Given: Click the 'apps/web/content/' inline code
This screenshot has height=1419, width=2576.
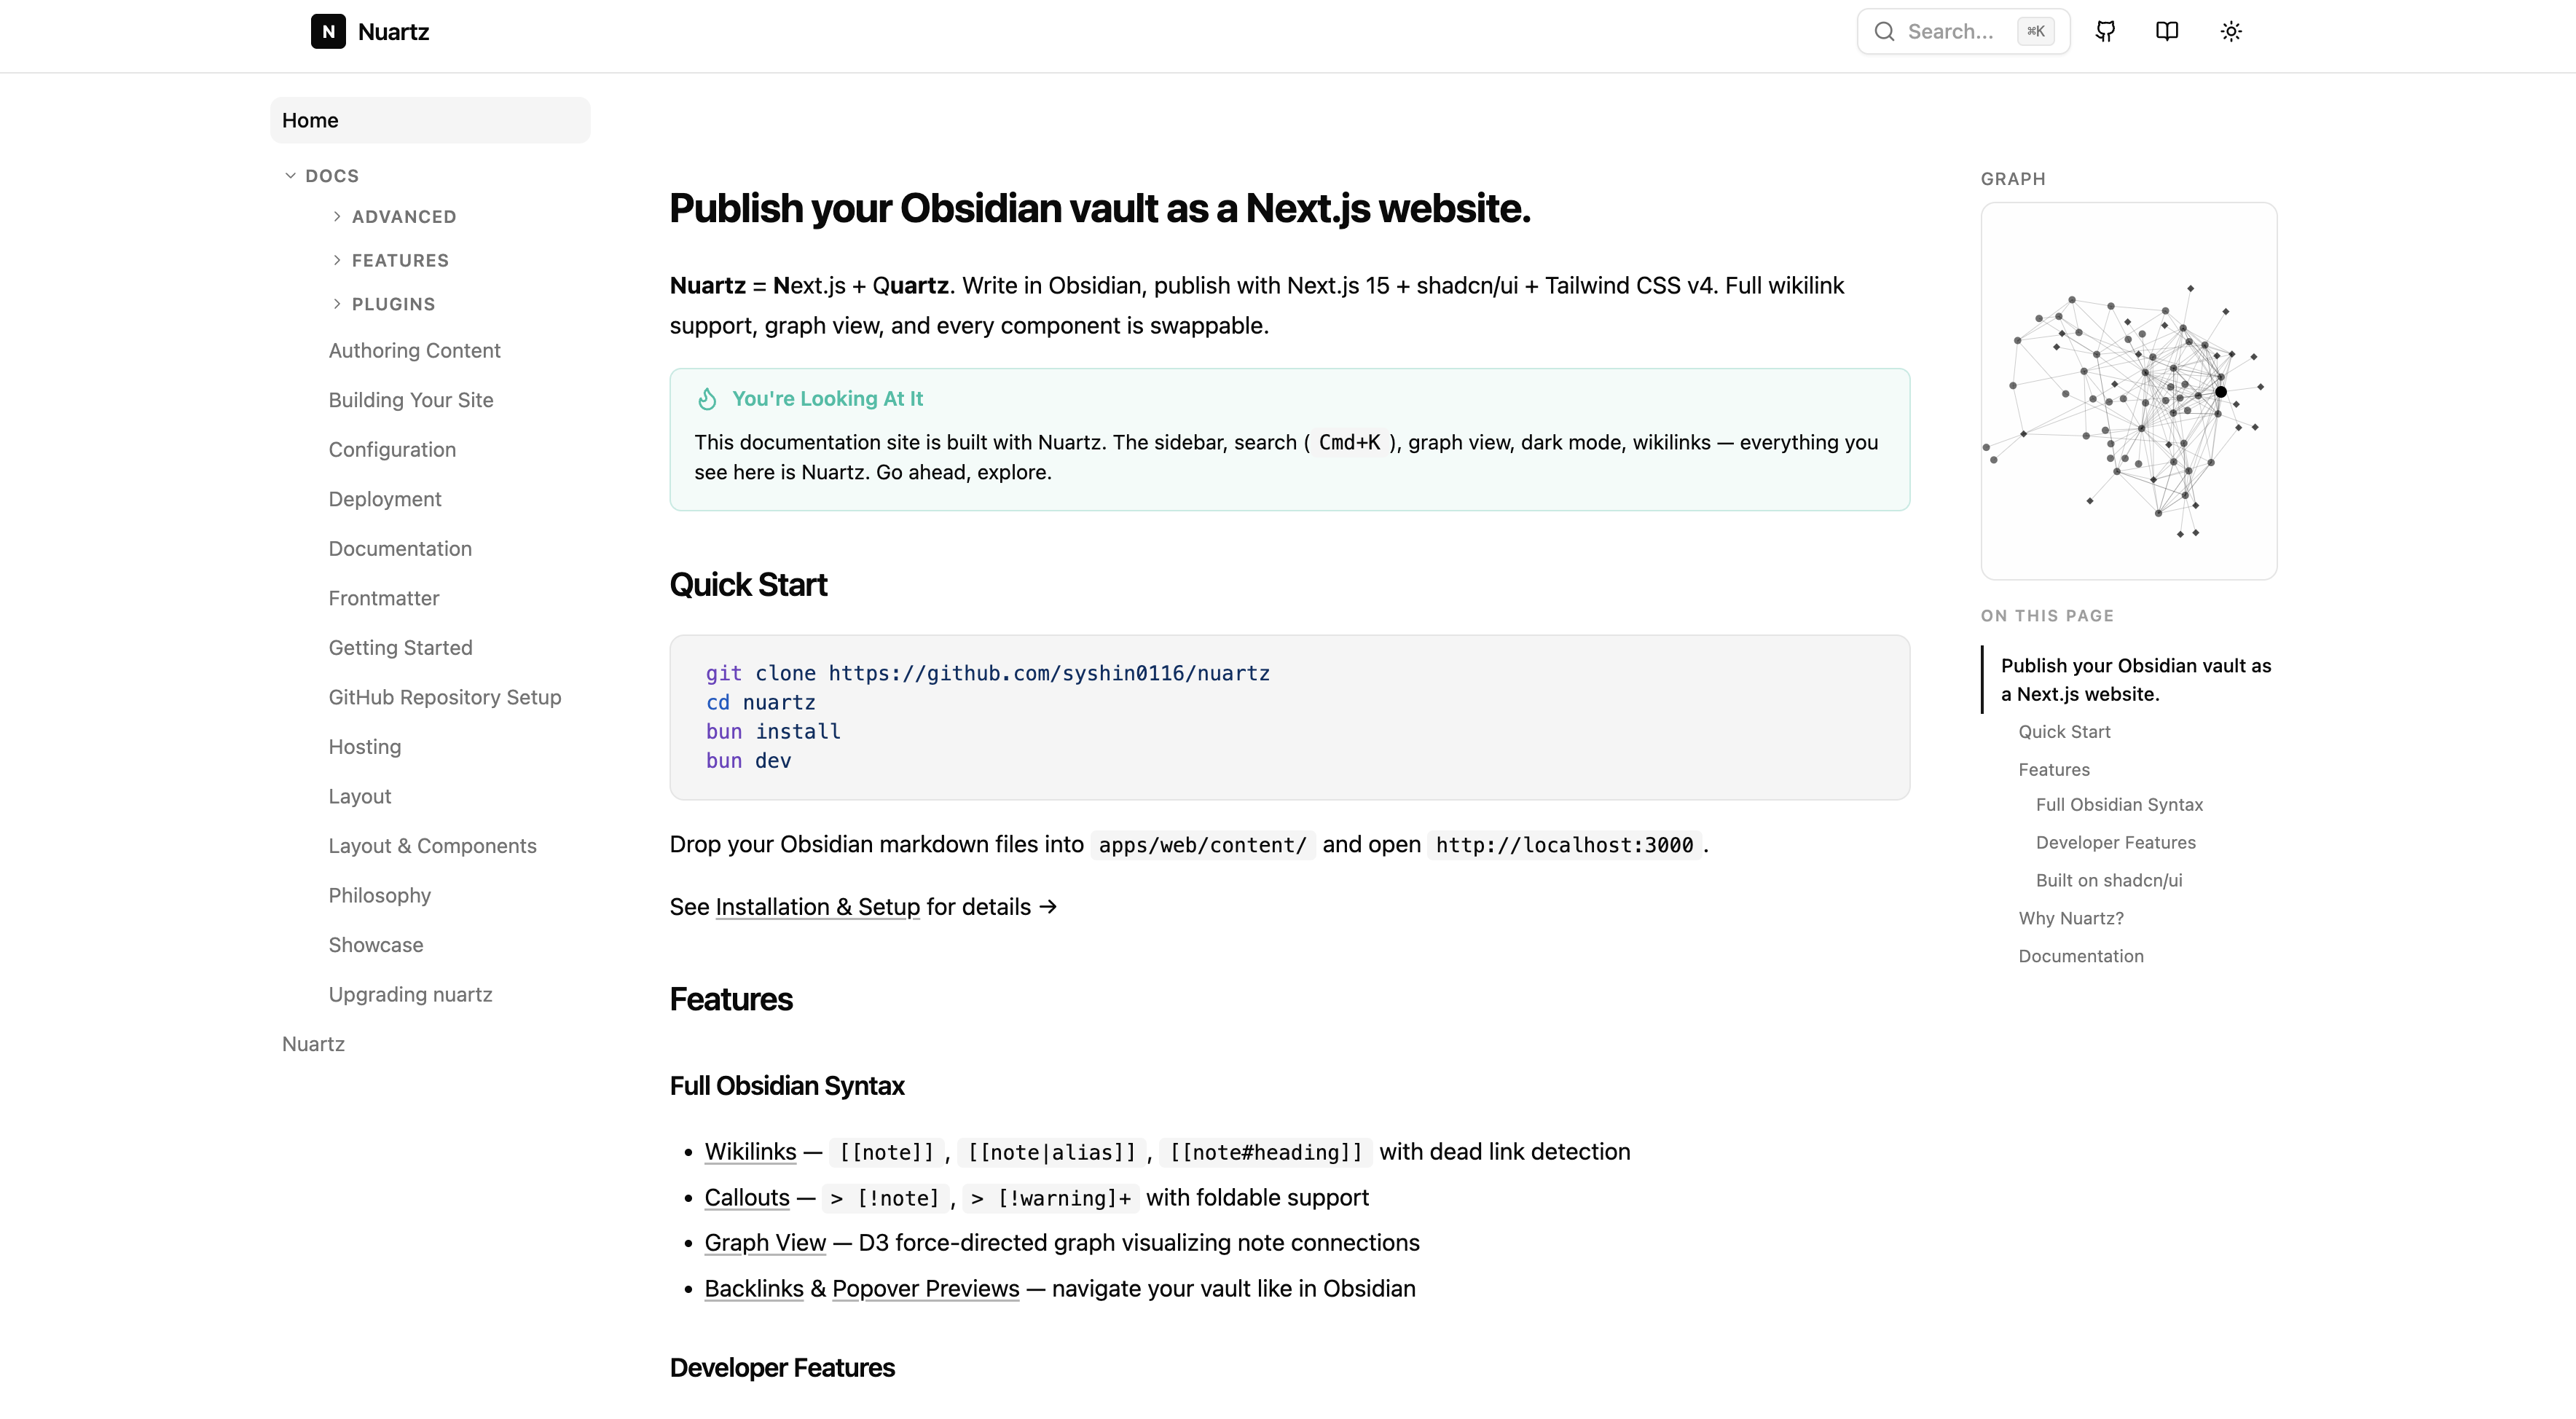Looking at the screenshot, I should 1203,845.
